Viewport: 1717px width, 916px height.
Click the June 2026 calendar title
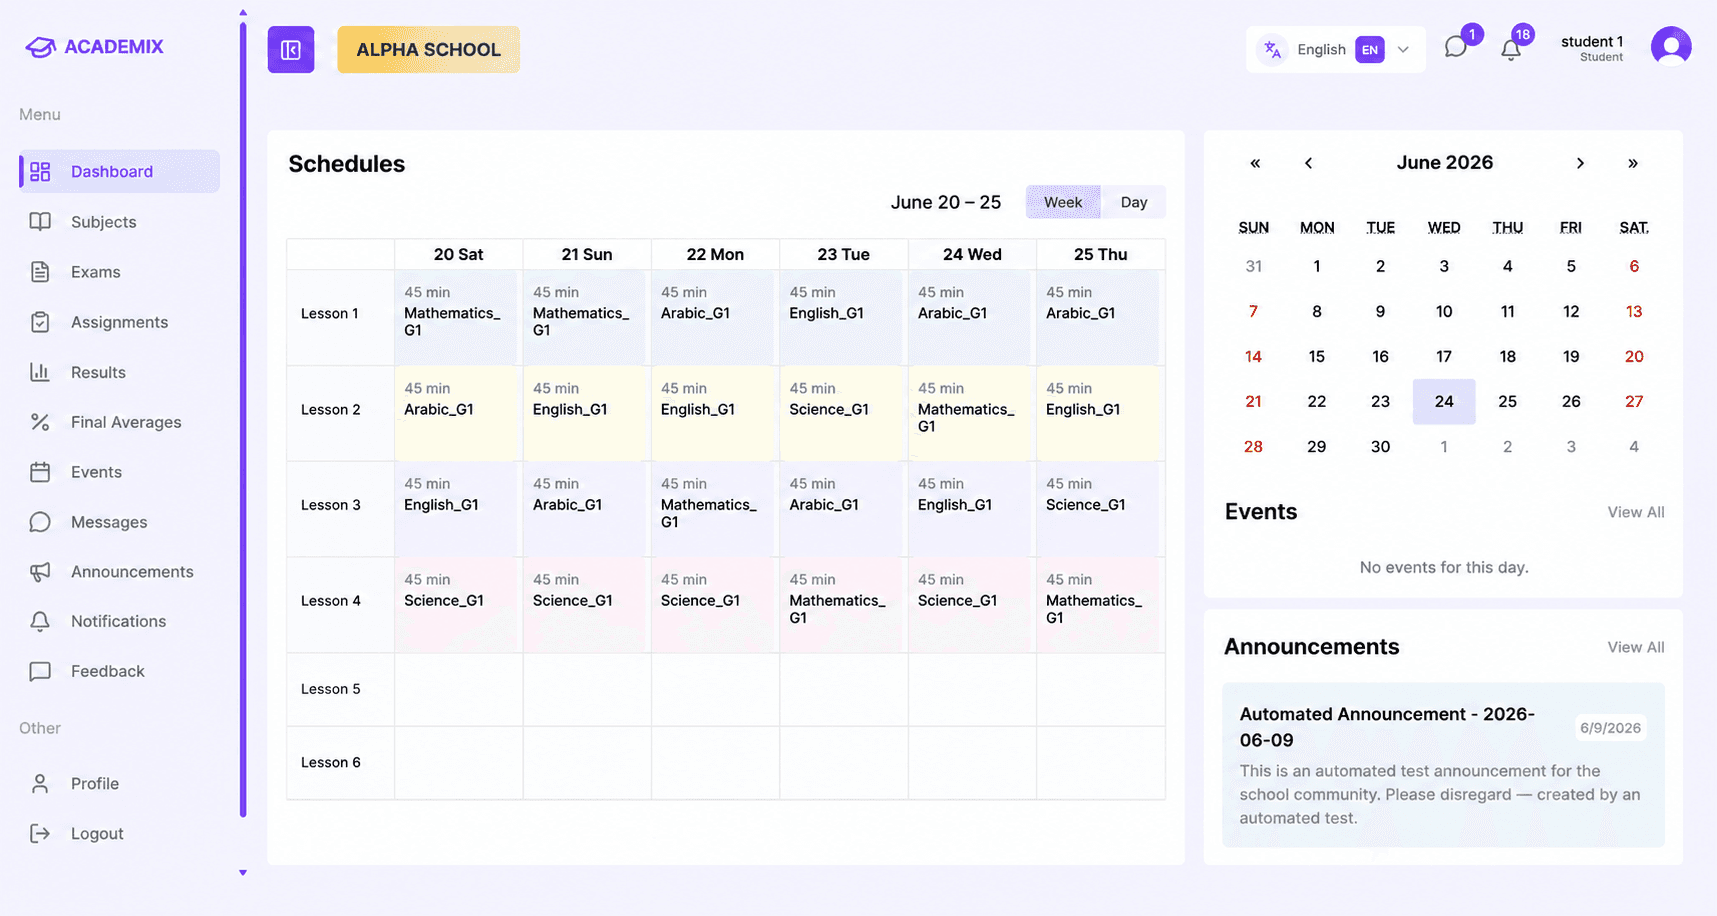(1444, 163)
